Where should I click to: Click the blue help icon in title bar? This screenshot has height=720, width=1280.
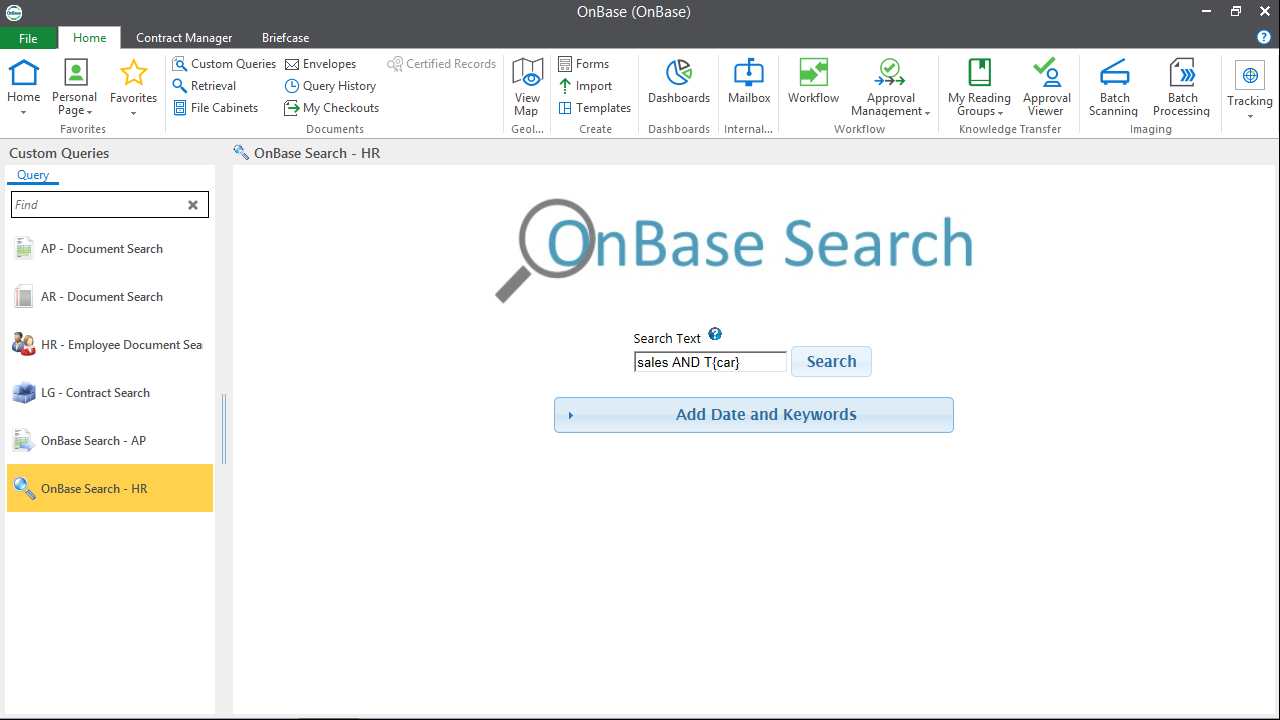[1264, 37]
